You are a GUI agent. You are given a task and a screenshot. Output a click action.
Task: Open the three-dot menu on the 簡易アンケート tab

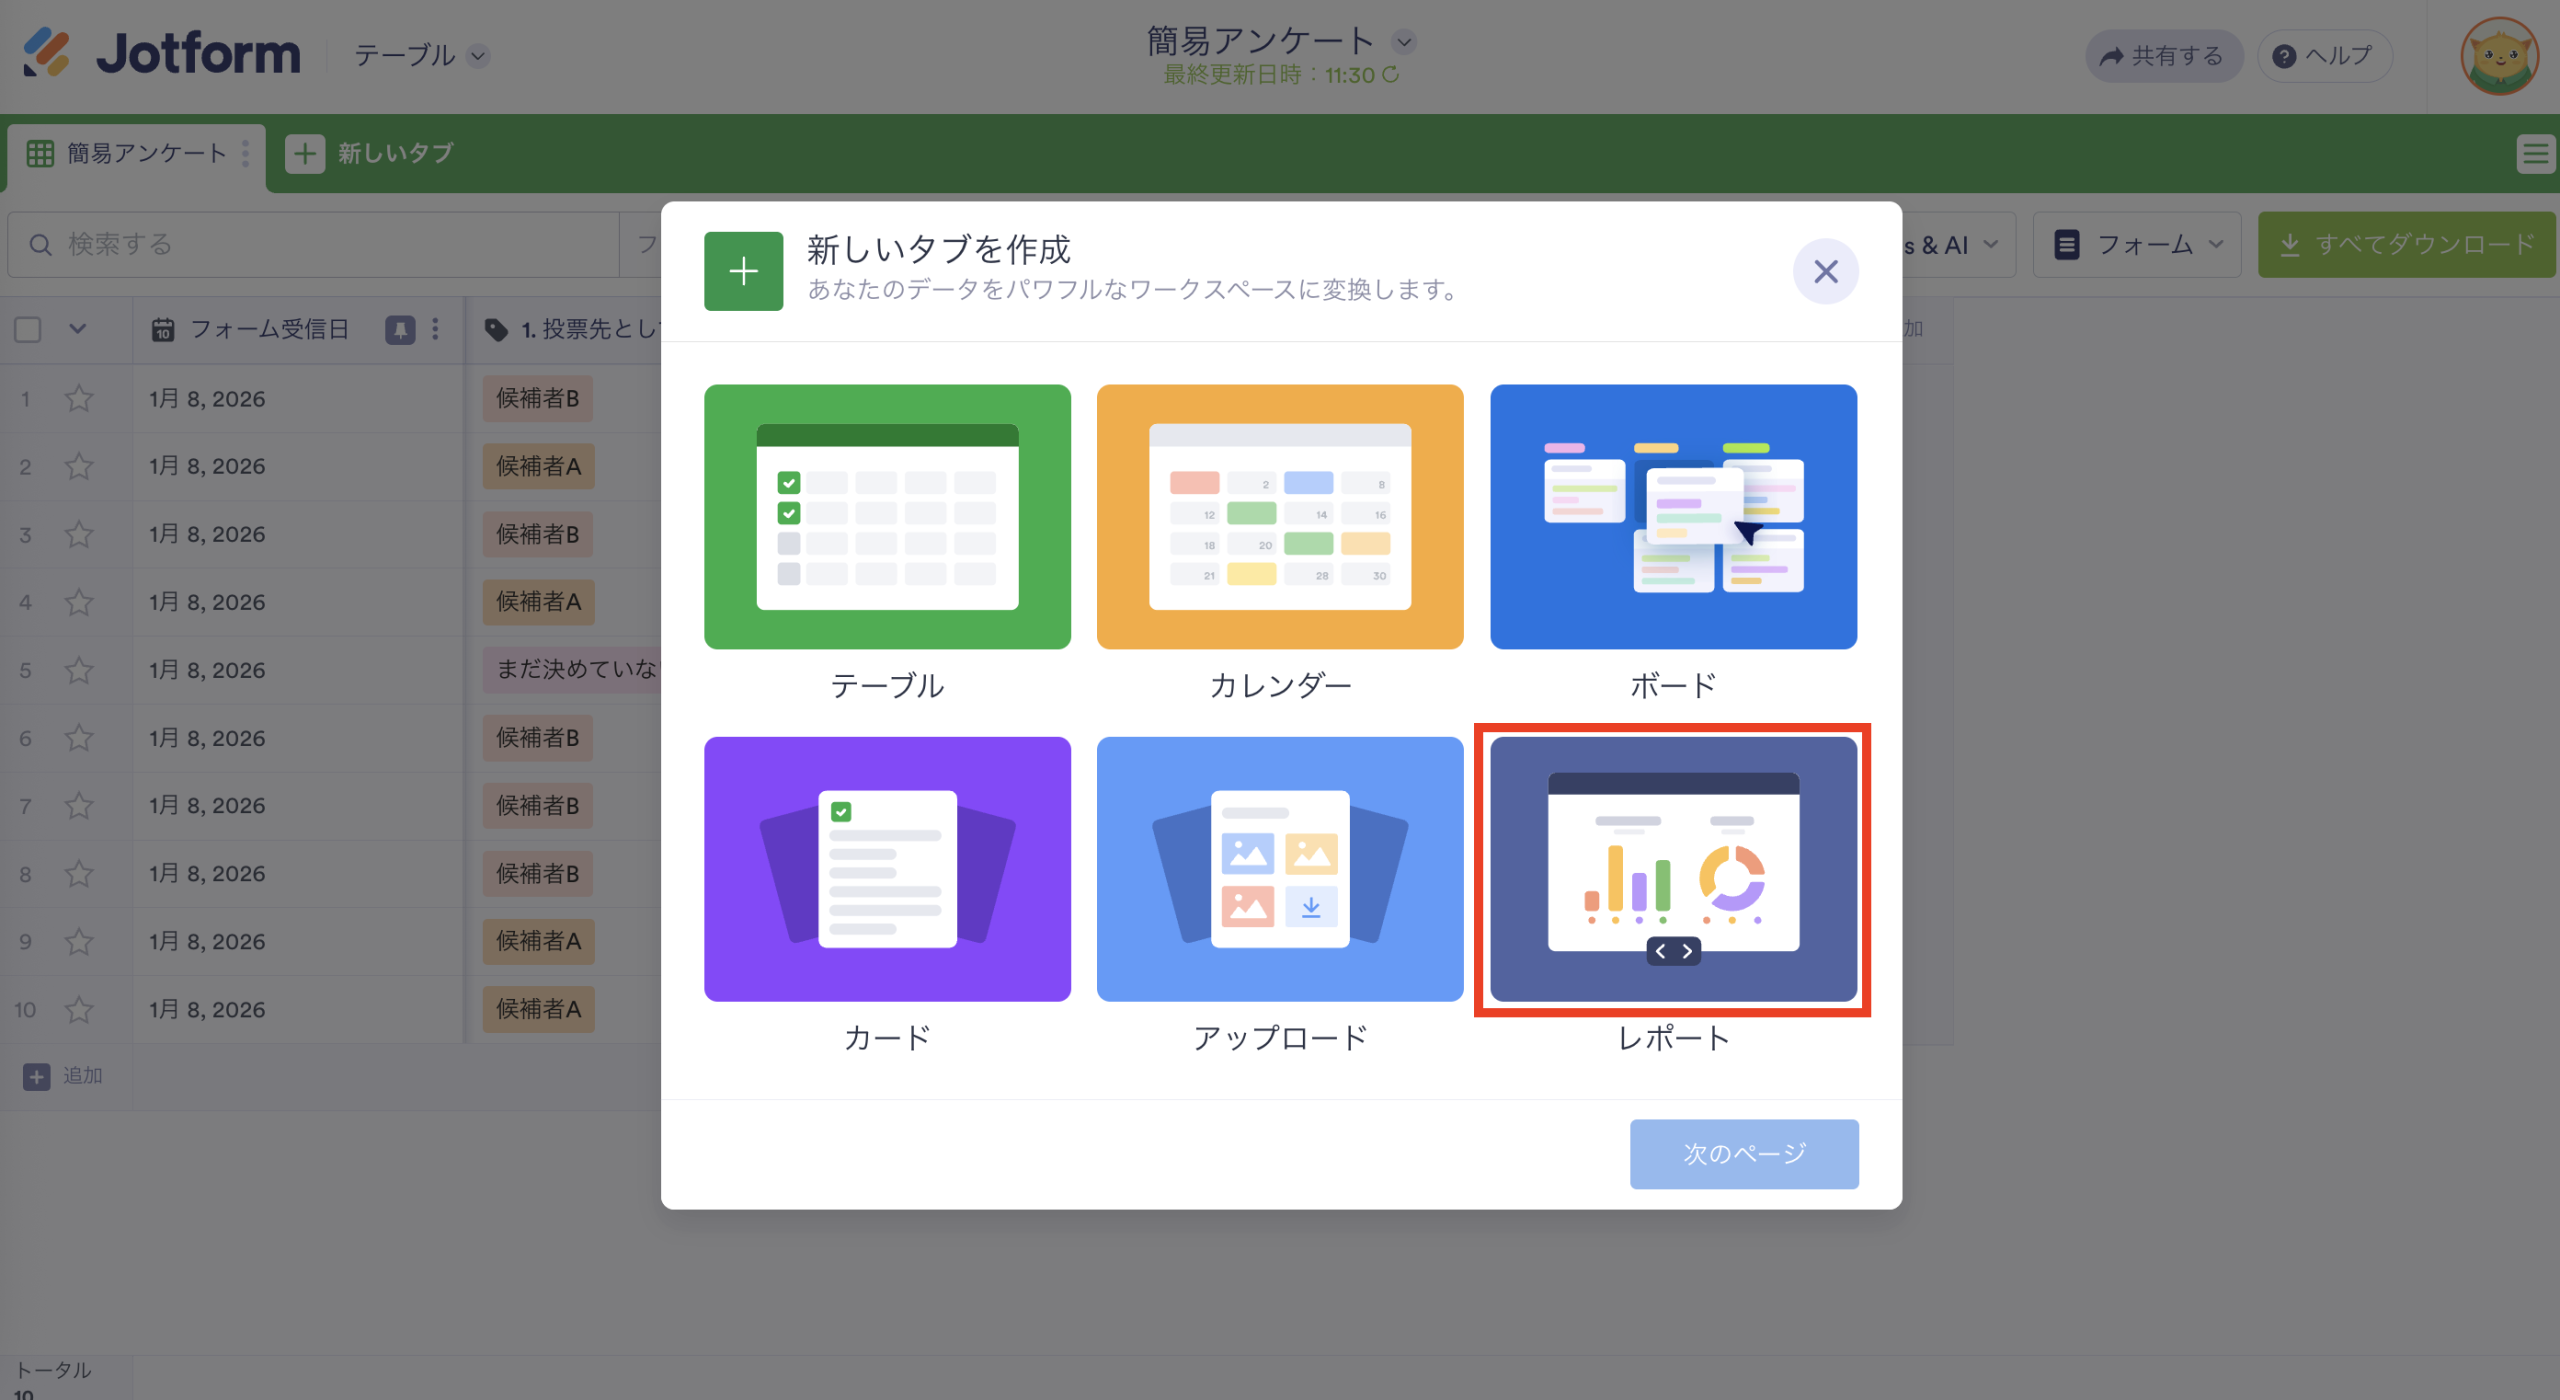(x=244, y=154)
